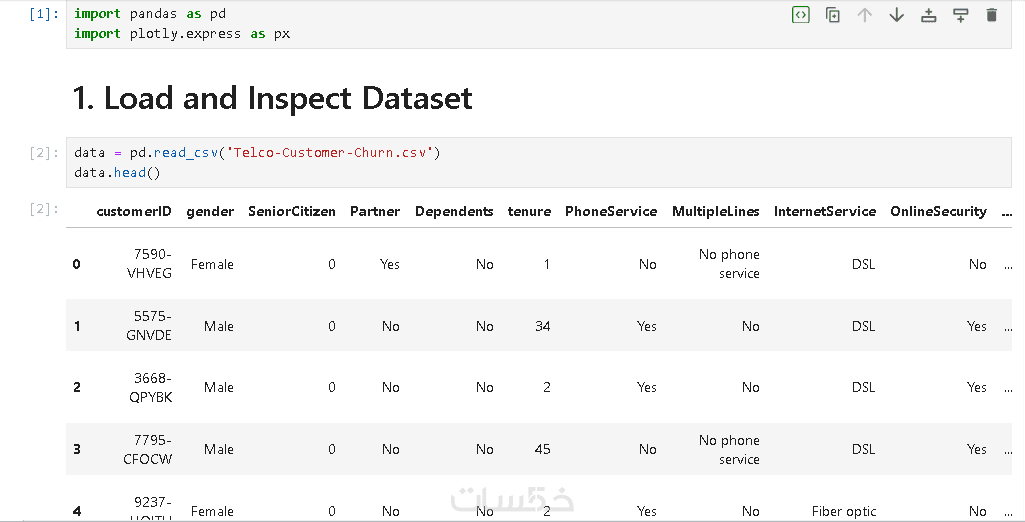Move the cell down with the arrow
The image size is (1025, 522).
coord(896,15)
